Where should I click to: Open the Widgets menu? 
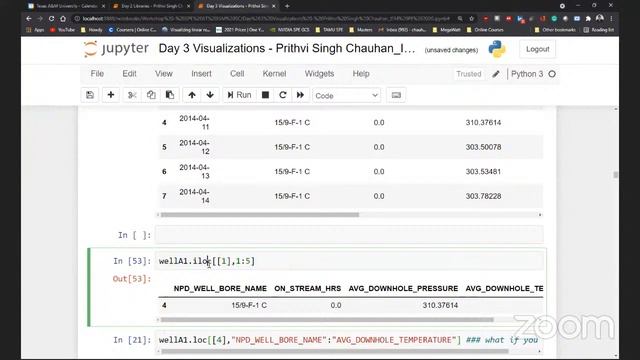pyautogui.click(x=319, y=74)
